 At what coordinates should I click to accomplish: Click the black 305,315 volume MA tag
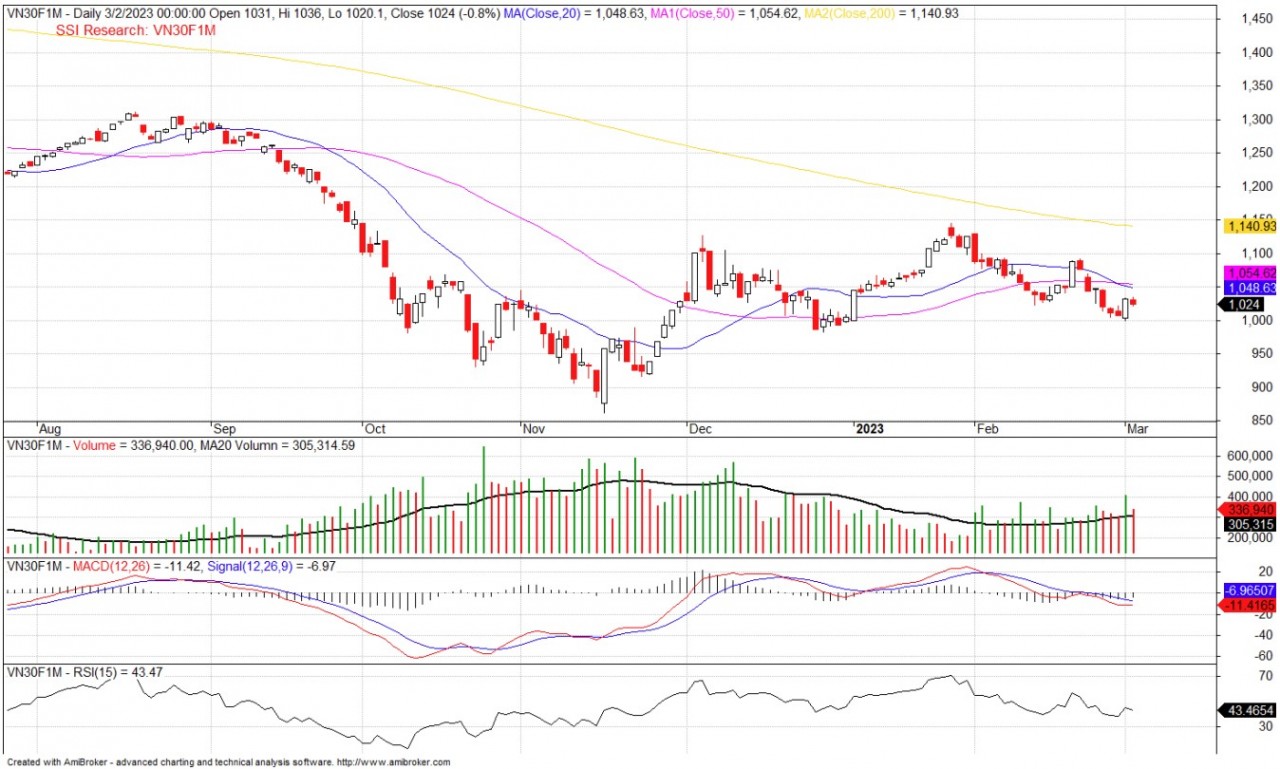pos(1251,524)
